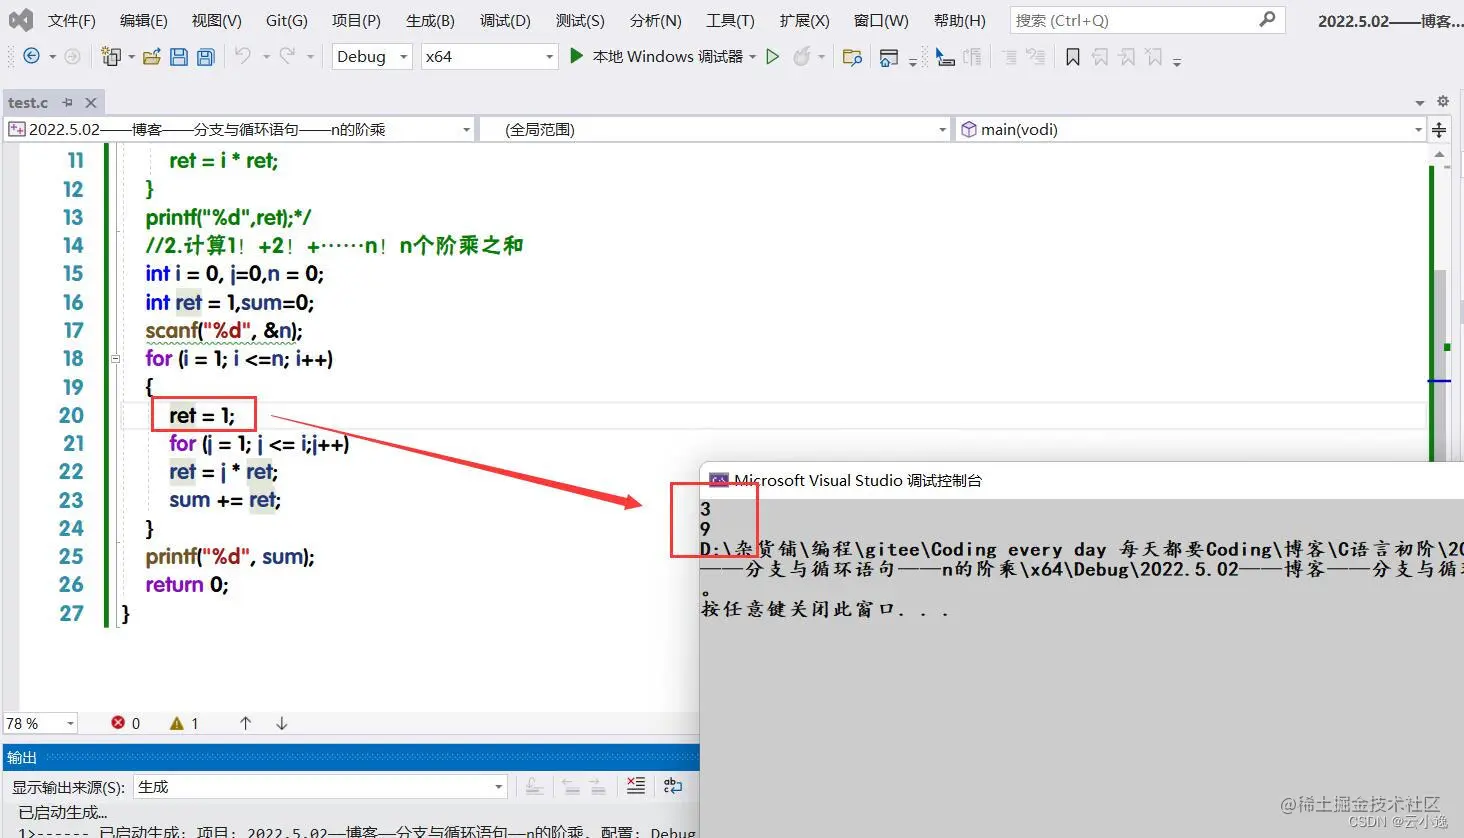This screenshot has width=1464, height=838.
Task: Click the Open File folder icon
Action: (x=152, y=57)
